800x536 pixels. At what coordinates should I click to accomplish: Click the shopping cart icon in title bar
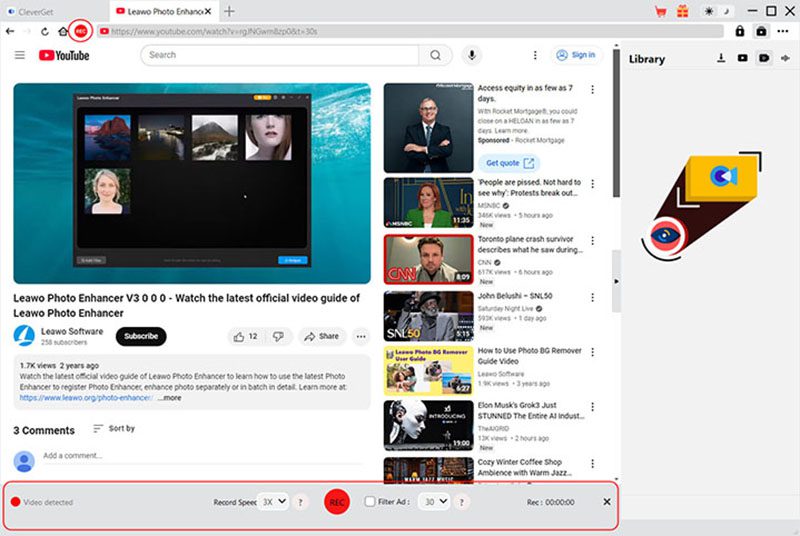pyautogui.click(x=661, y=11)
